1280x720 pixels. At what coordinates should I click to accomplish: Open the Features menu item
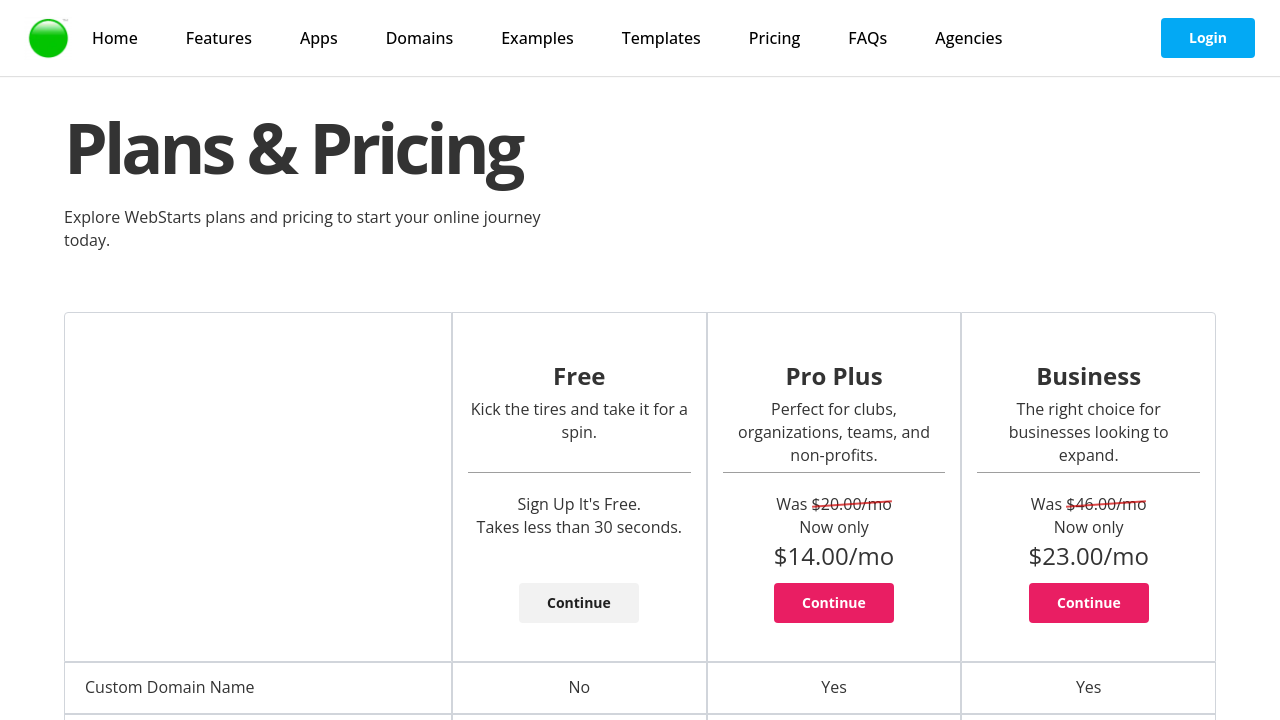(x=219, y=38)
